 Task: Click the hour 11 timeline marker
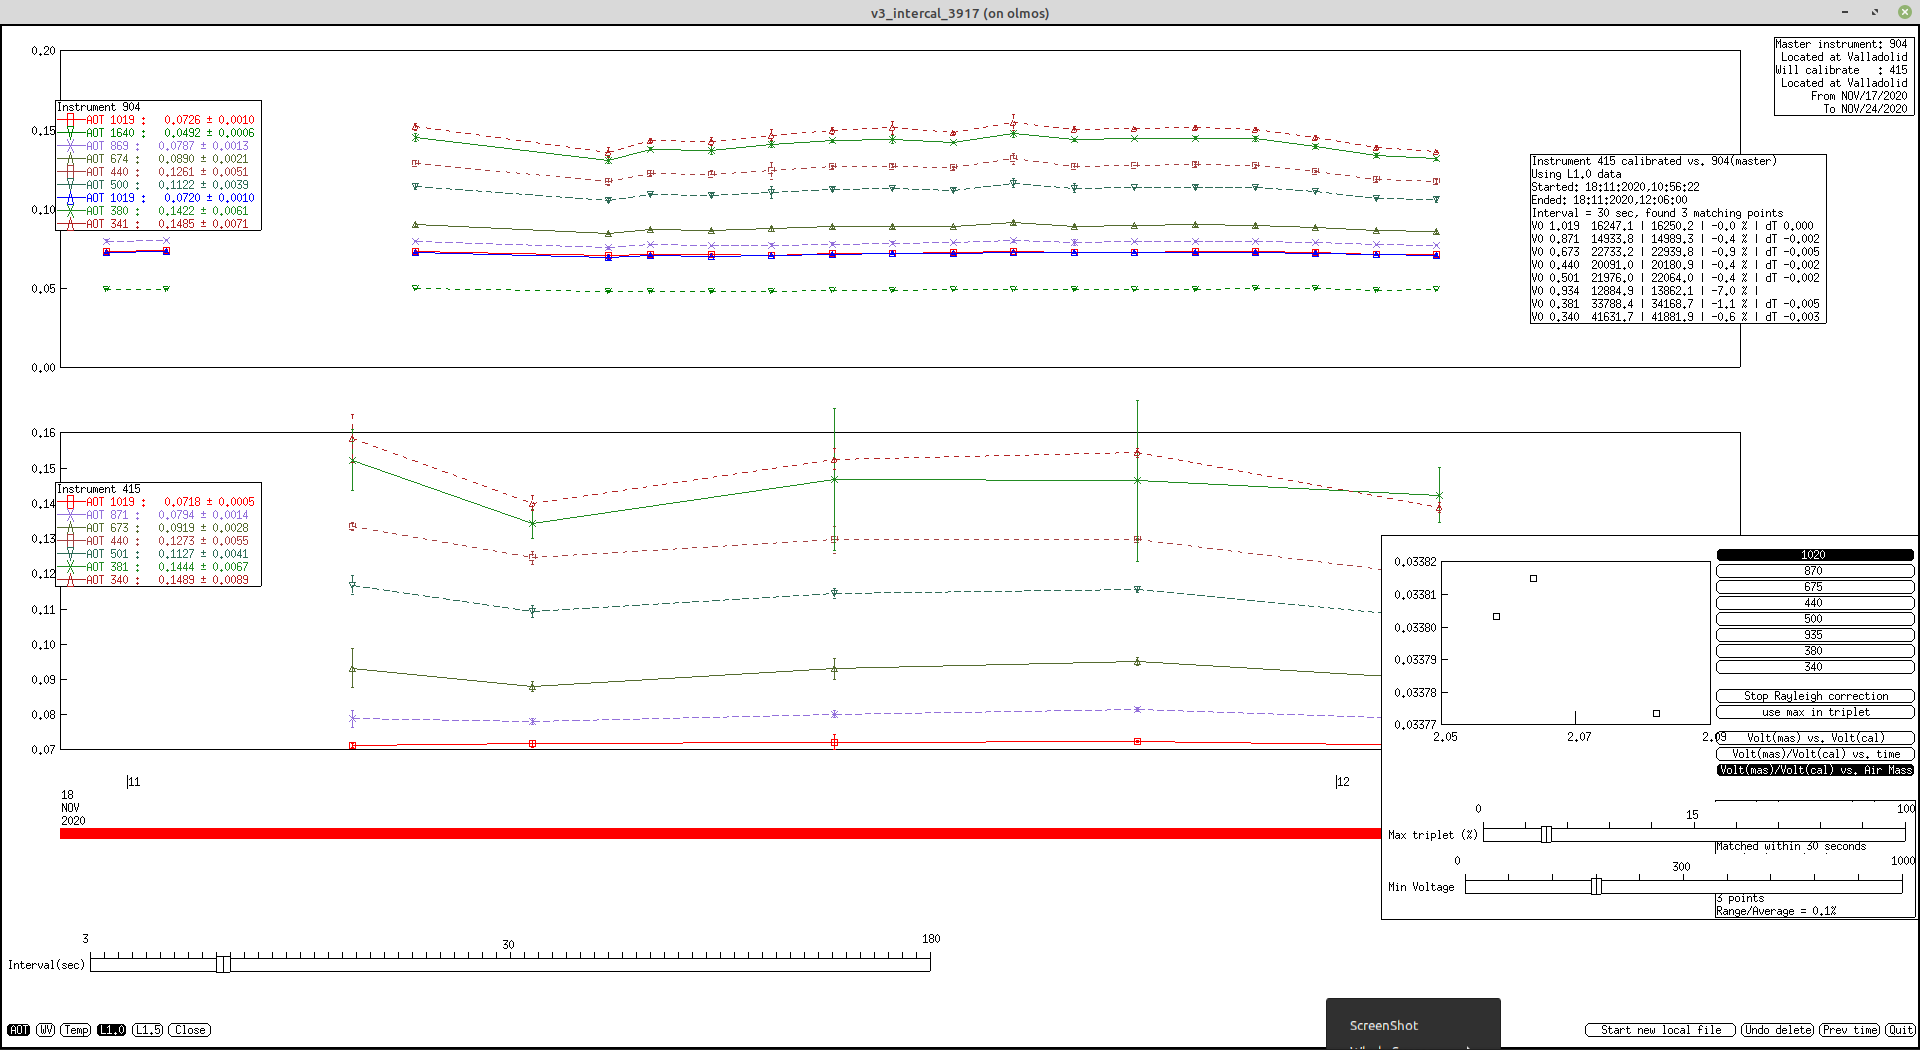[133, 782]
